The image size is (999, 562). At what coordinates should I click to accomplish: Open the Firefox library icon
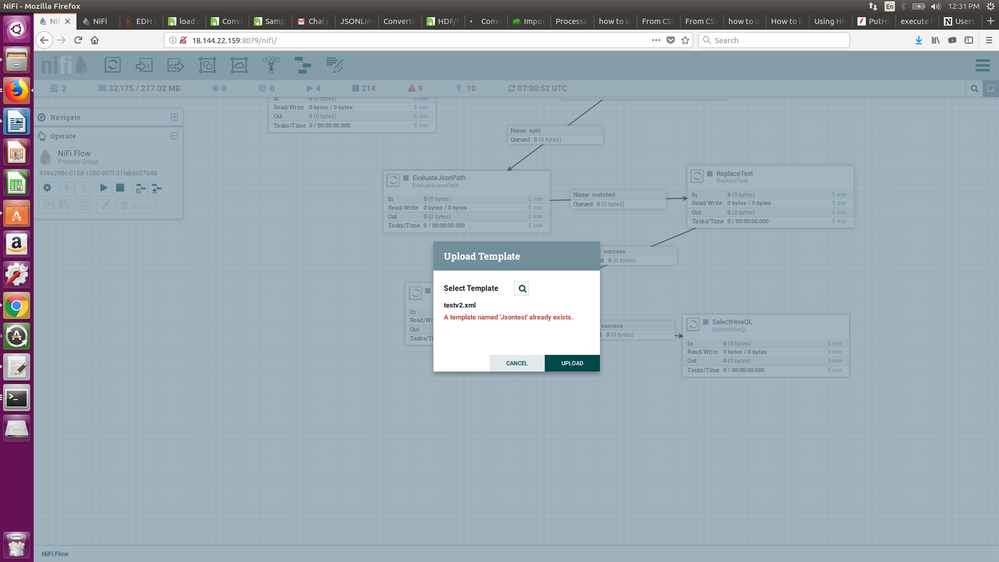(x=935, y=40)
